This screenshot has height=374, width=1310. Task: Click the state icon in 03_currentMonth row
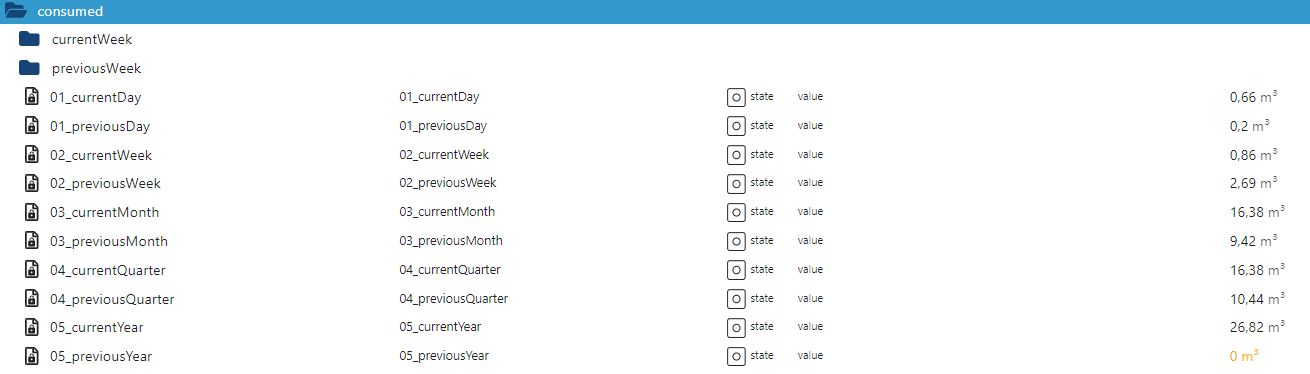click(x=735, y=212)
